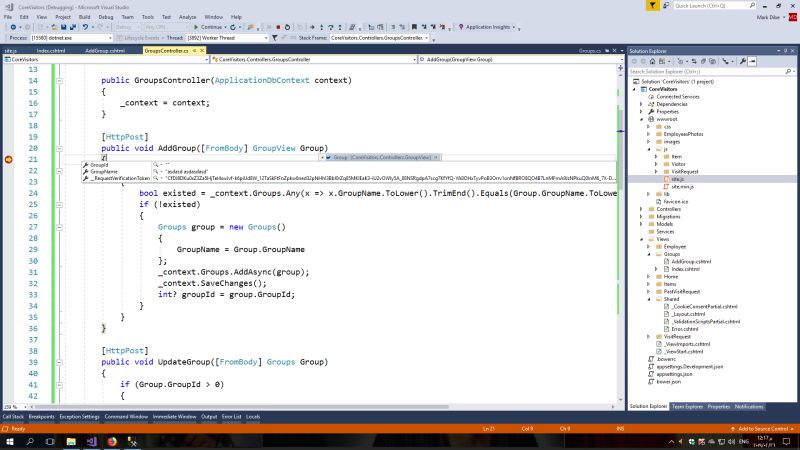Click the Undo icon in toolbar
Viewport: 800px width, 450px height.
pyautogui.click(x=85, y=27)
